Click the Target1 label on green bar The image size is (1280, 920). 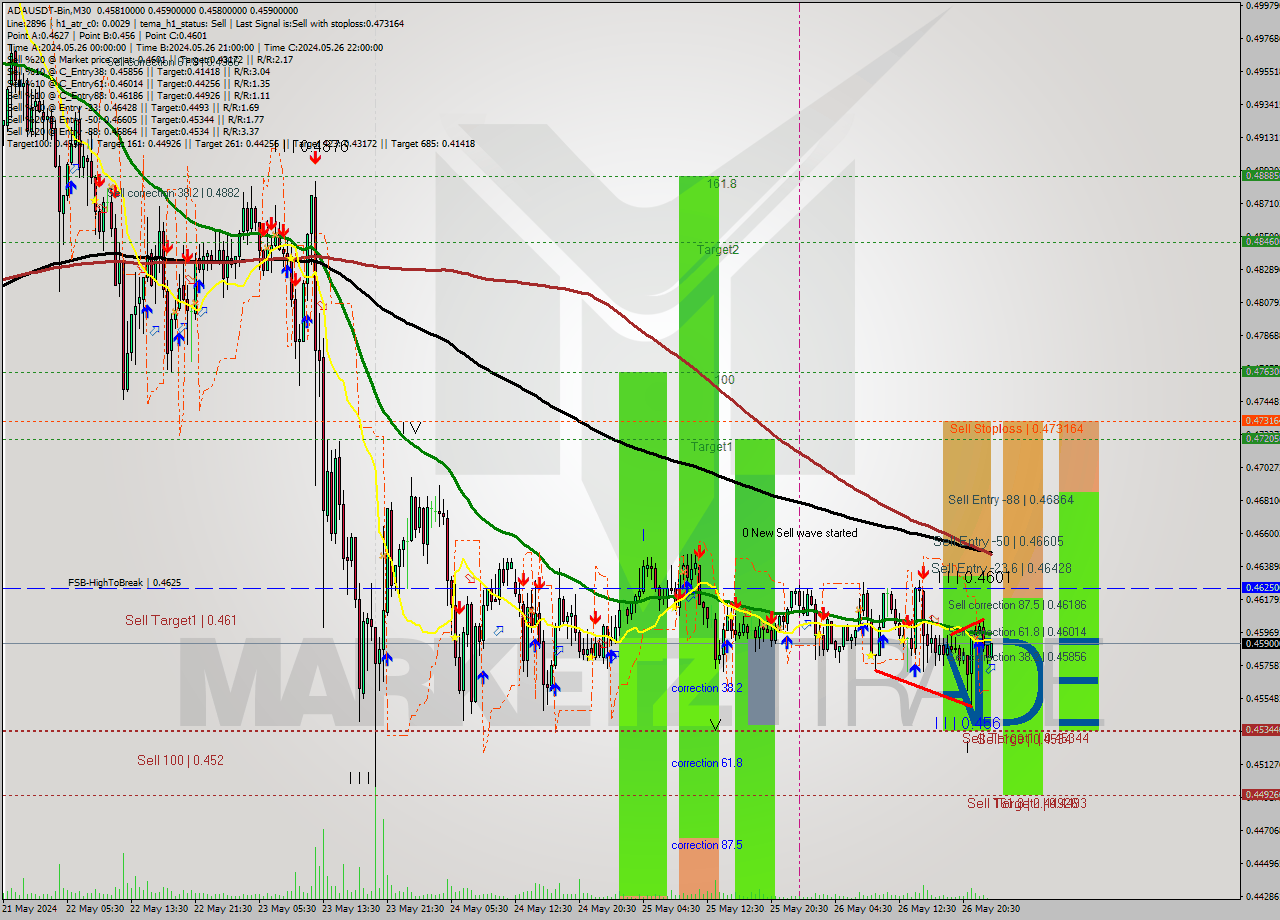(x=711, y=447)
